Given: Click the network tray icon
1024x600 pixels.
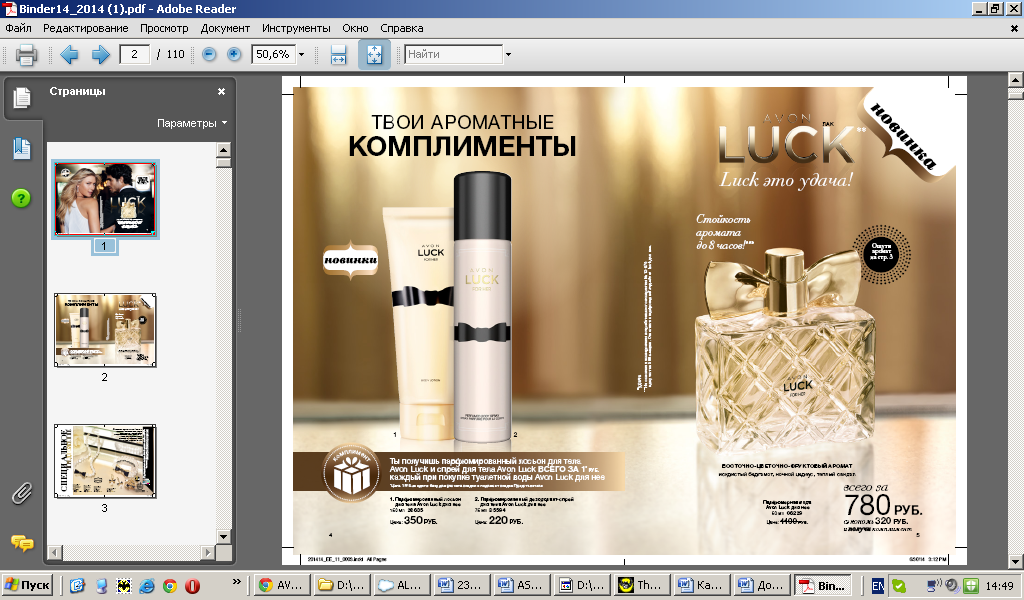Looking at the screenshot, I should pyautogui.click(x=934, y=585).
